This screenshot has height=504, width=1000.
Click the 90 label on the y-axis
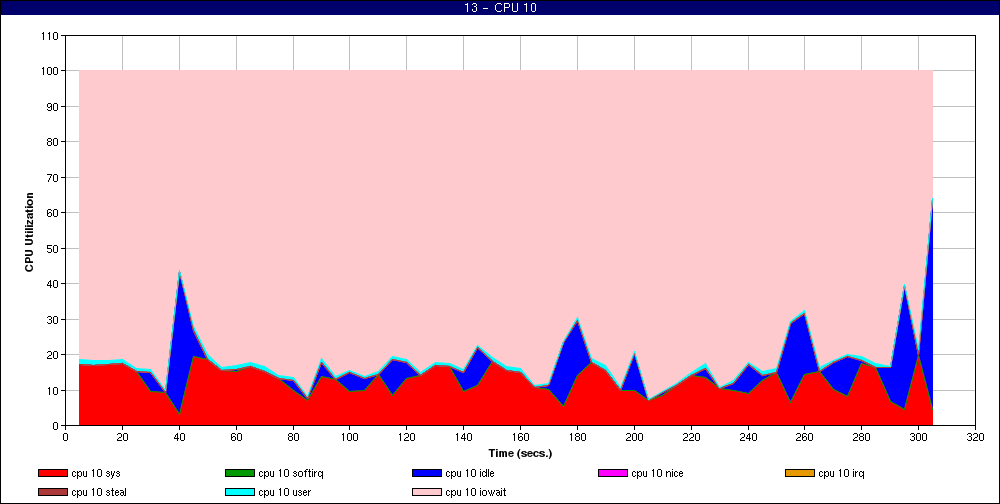tap(54, 107)
